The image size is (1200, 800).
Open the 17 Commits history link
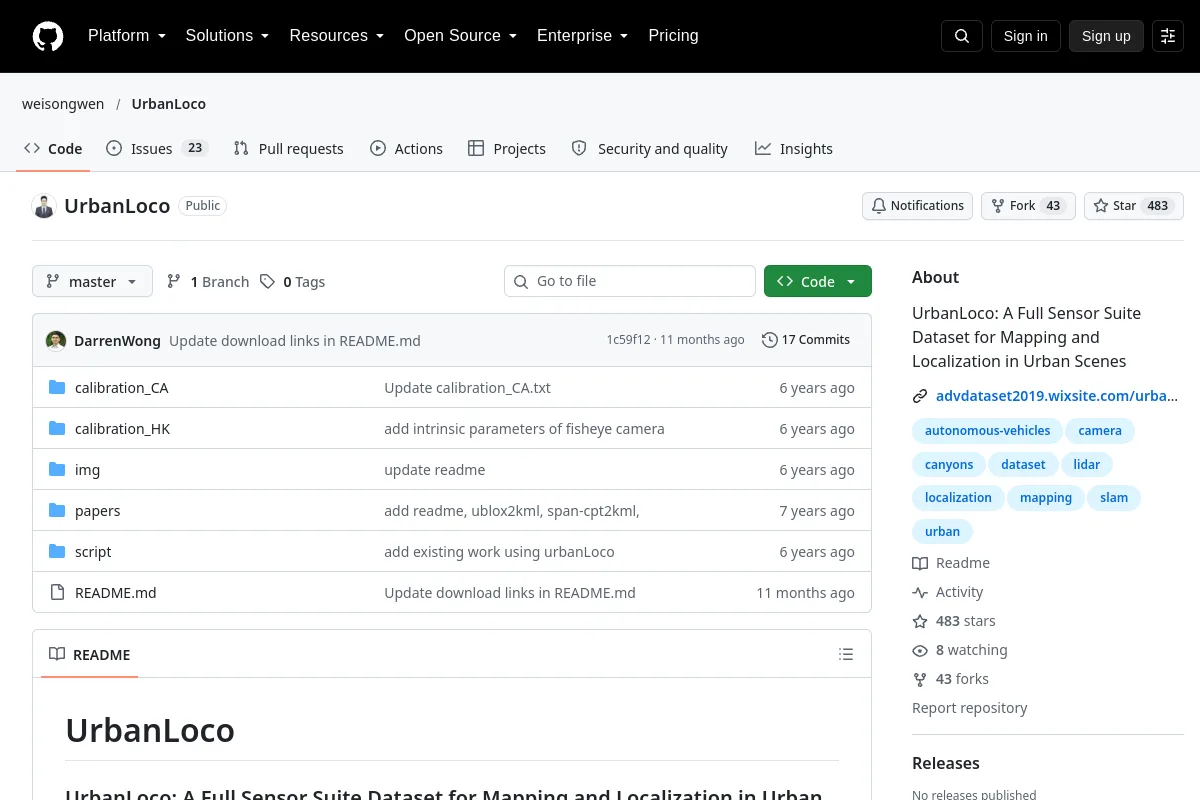click(x=806, y=340)
